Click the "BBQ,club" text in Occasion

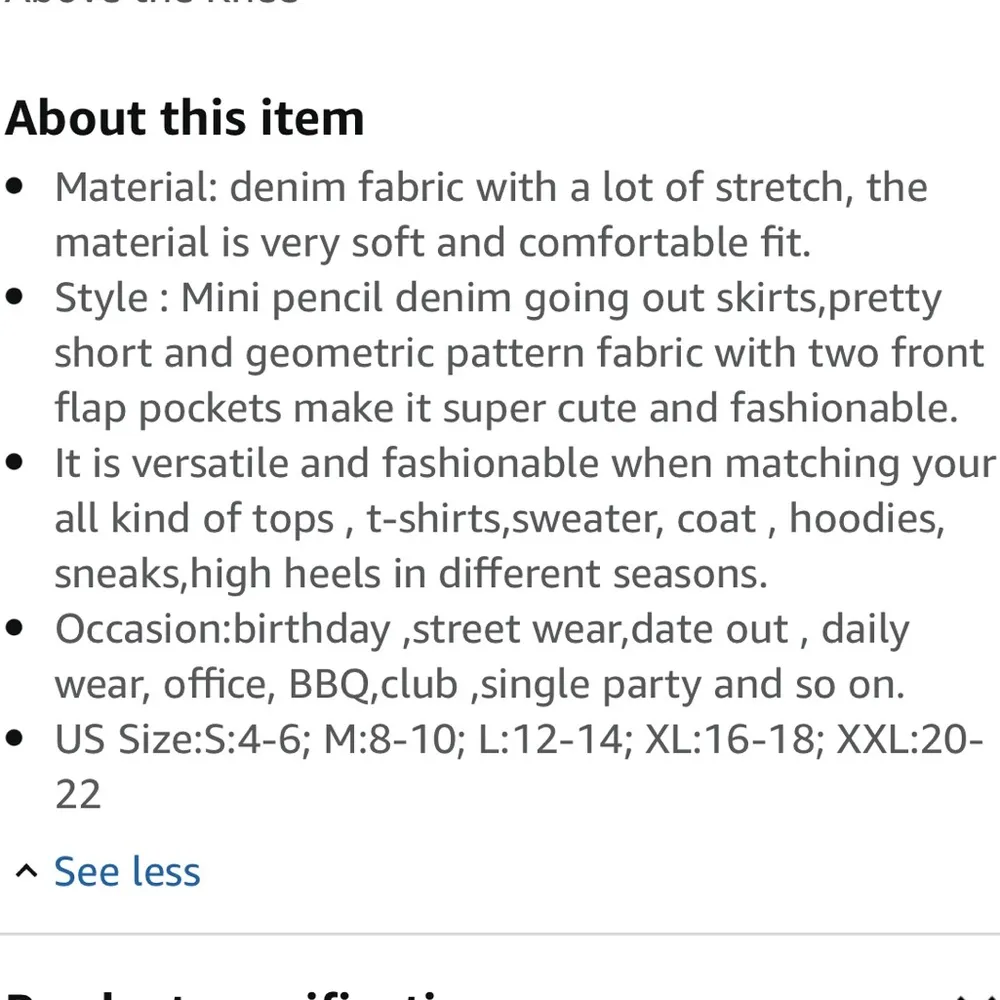click(373, 684)
